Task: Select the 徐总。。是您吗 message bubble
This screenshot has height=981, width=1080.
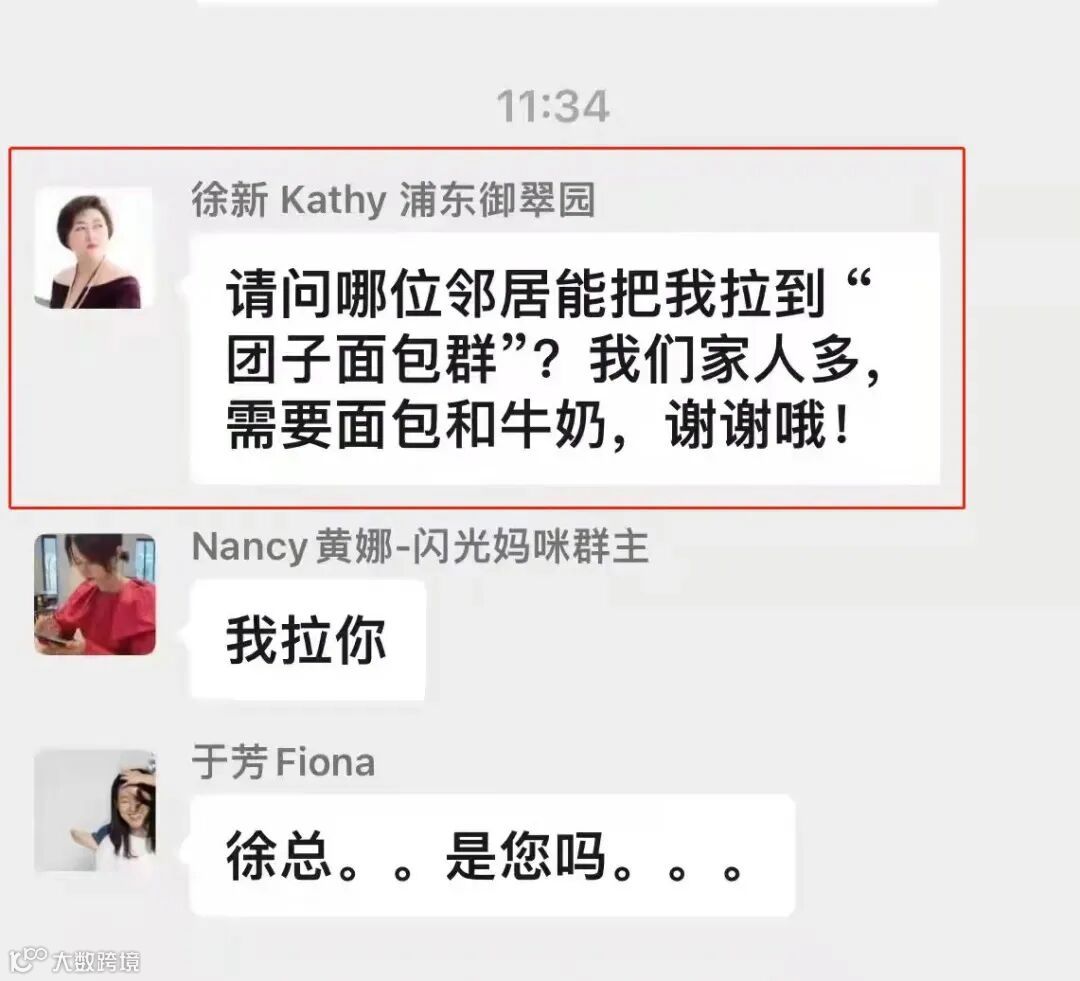Action: pyautogui.click(x=492, y=856)
